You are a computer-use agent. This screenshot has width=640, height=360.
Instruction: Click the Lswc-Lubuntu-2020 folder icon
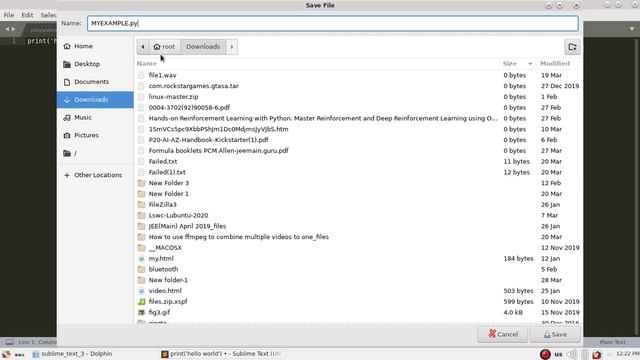click(141, 215)
